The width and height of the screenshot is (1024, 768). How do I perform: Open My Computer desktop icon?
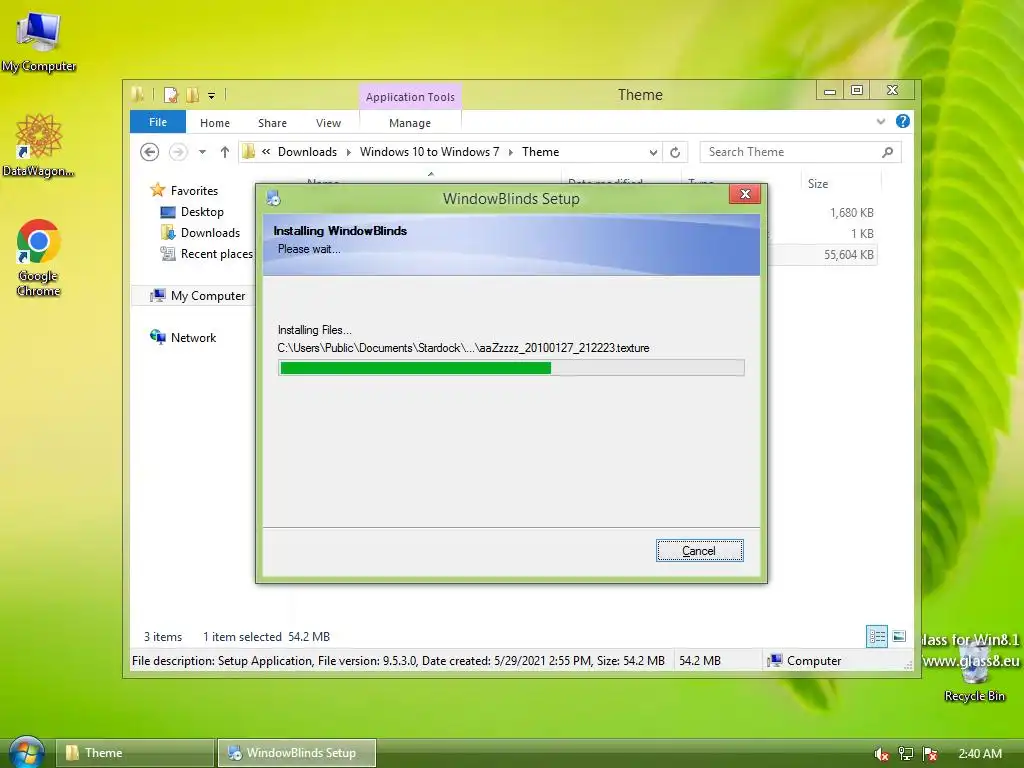pyautogui.click(x=39, y=40)
